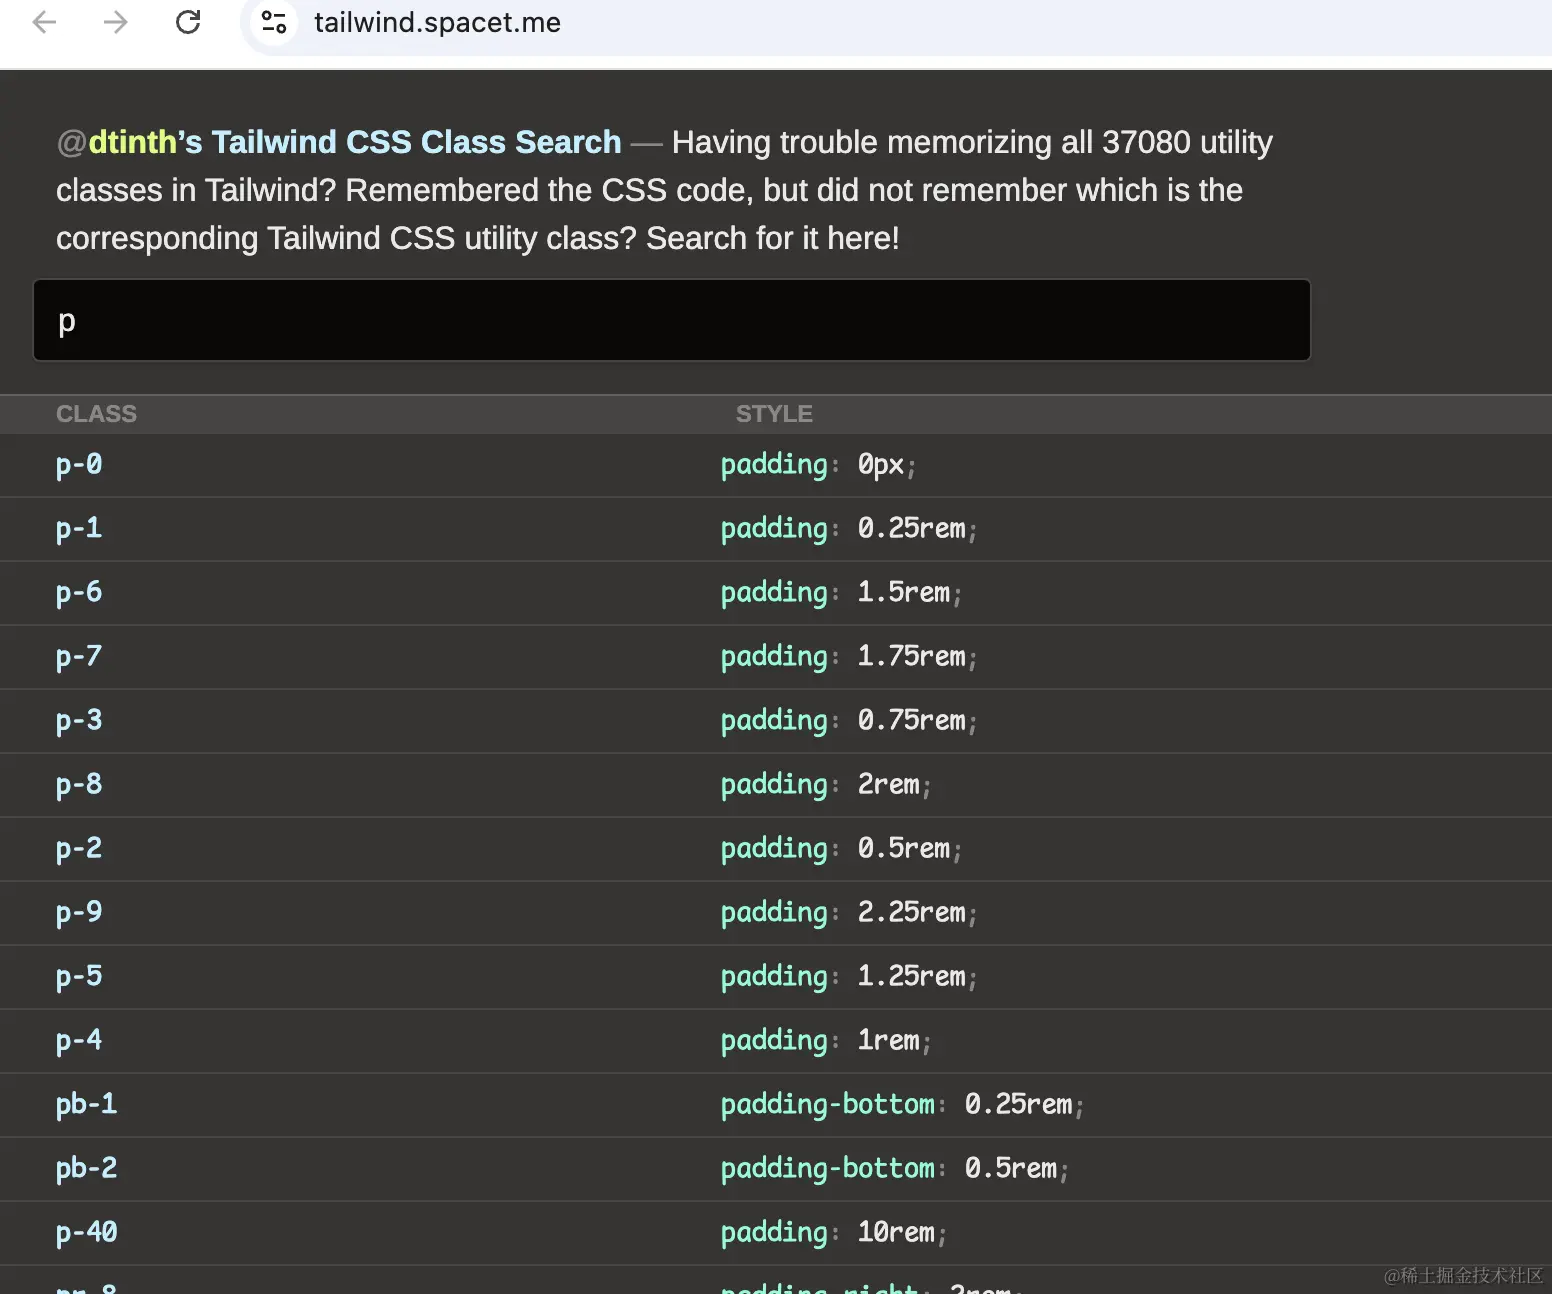Select the p-0 class row
Image resolution: width=1552 pixels, height=1294 pixels.
point(776,465)
